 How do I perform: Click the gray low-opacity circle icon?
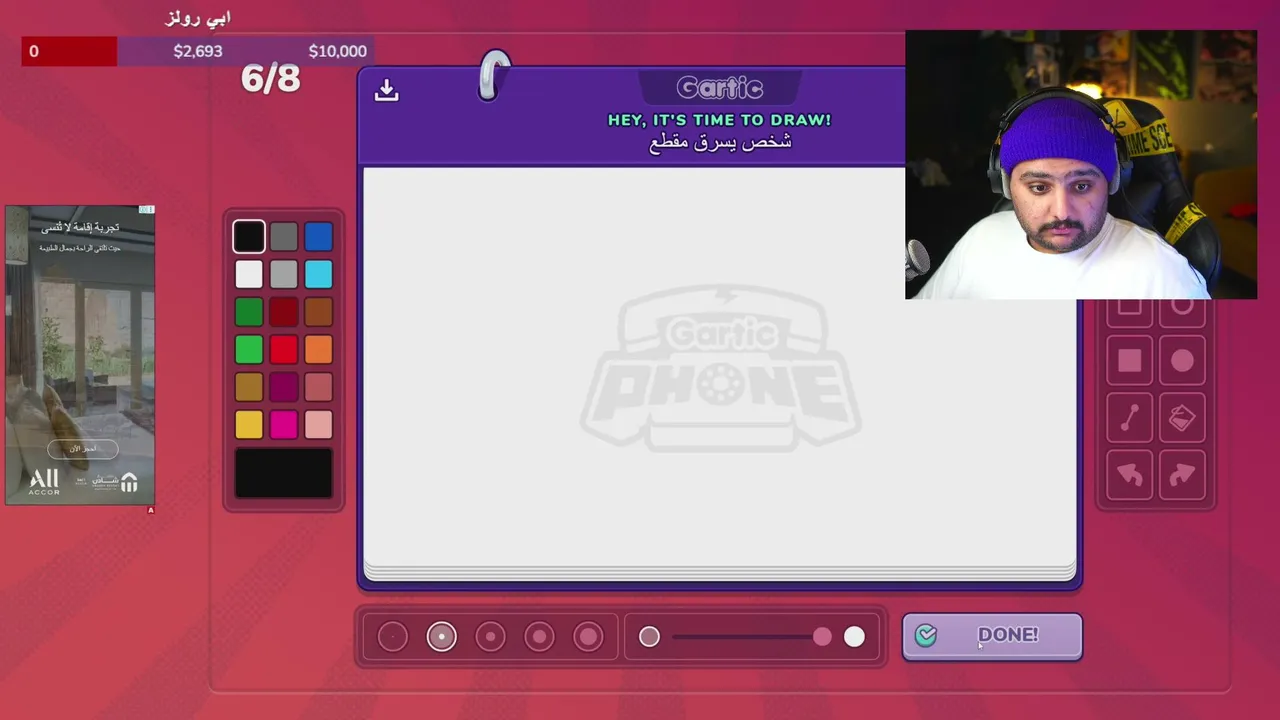click(x=649, y=636)
